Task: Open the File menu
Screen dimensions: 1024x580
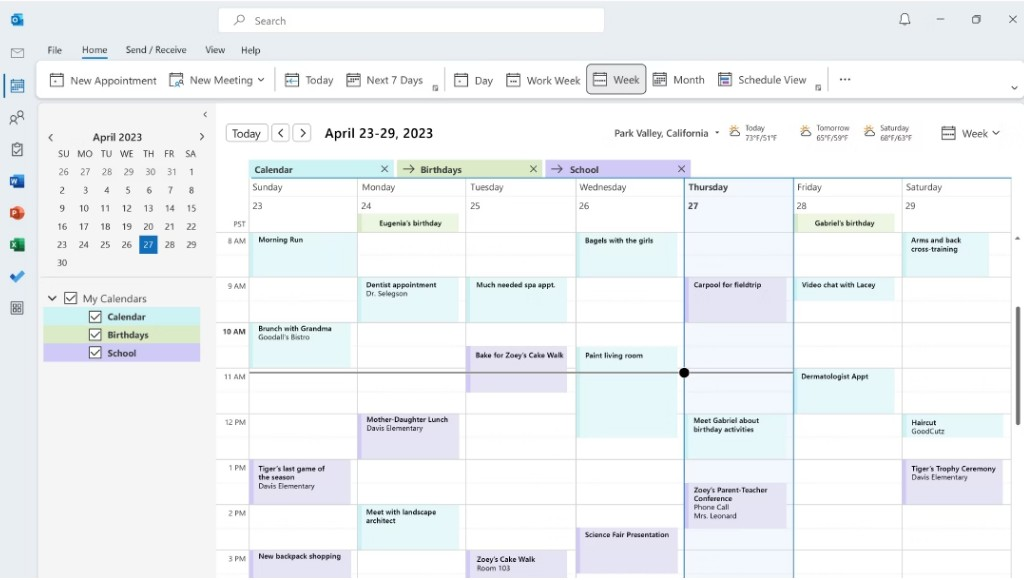Action: tap(54, 50)
